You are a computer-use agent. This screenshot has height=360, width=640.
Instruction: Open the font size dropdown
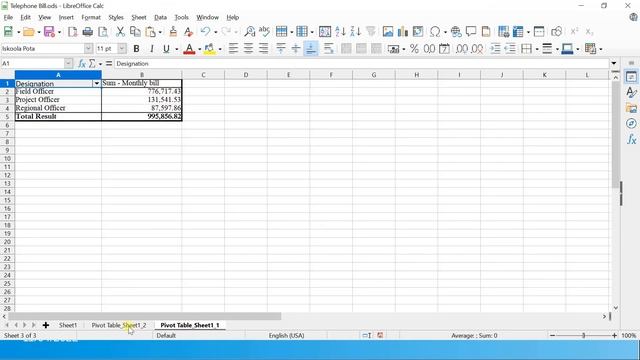122,49
